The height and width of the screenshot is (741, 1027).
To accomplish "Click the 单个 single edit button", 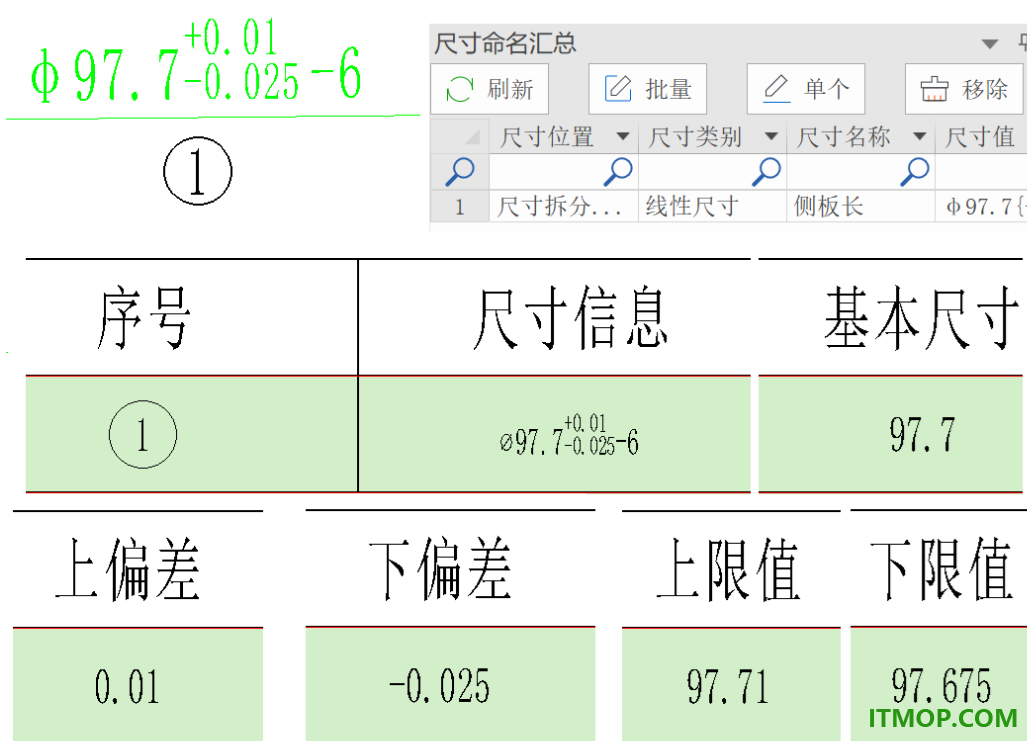I will [x=806, y=89].
